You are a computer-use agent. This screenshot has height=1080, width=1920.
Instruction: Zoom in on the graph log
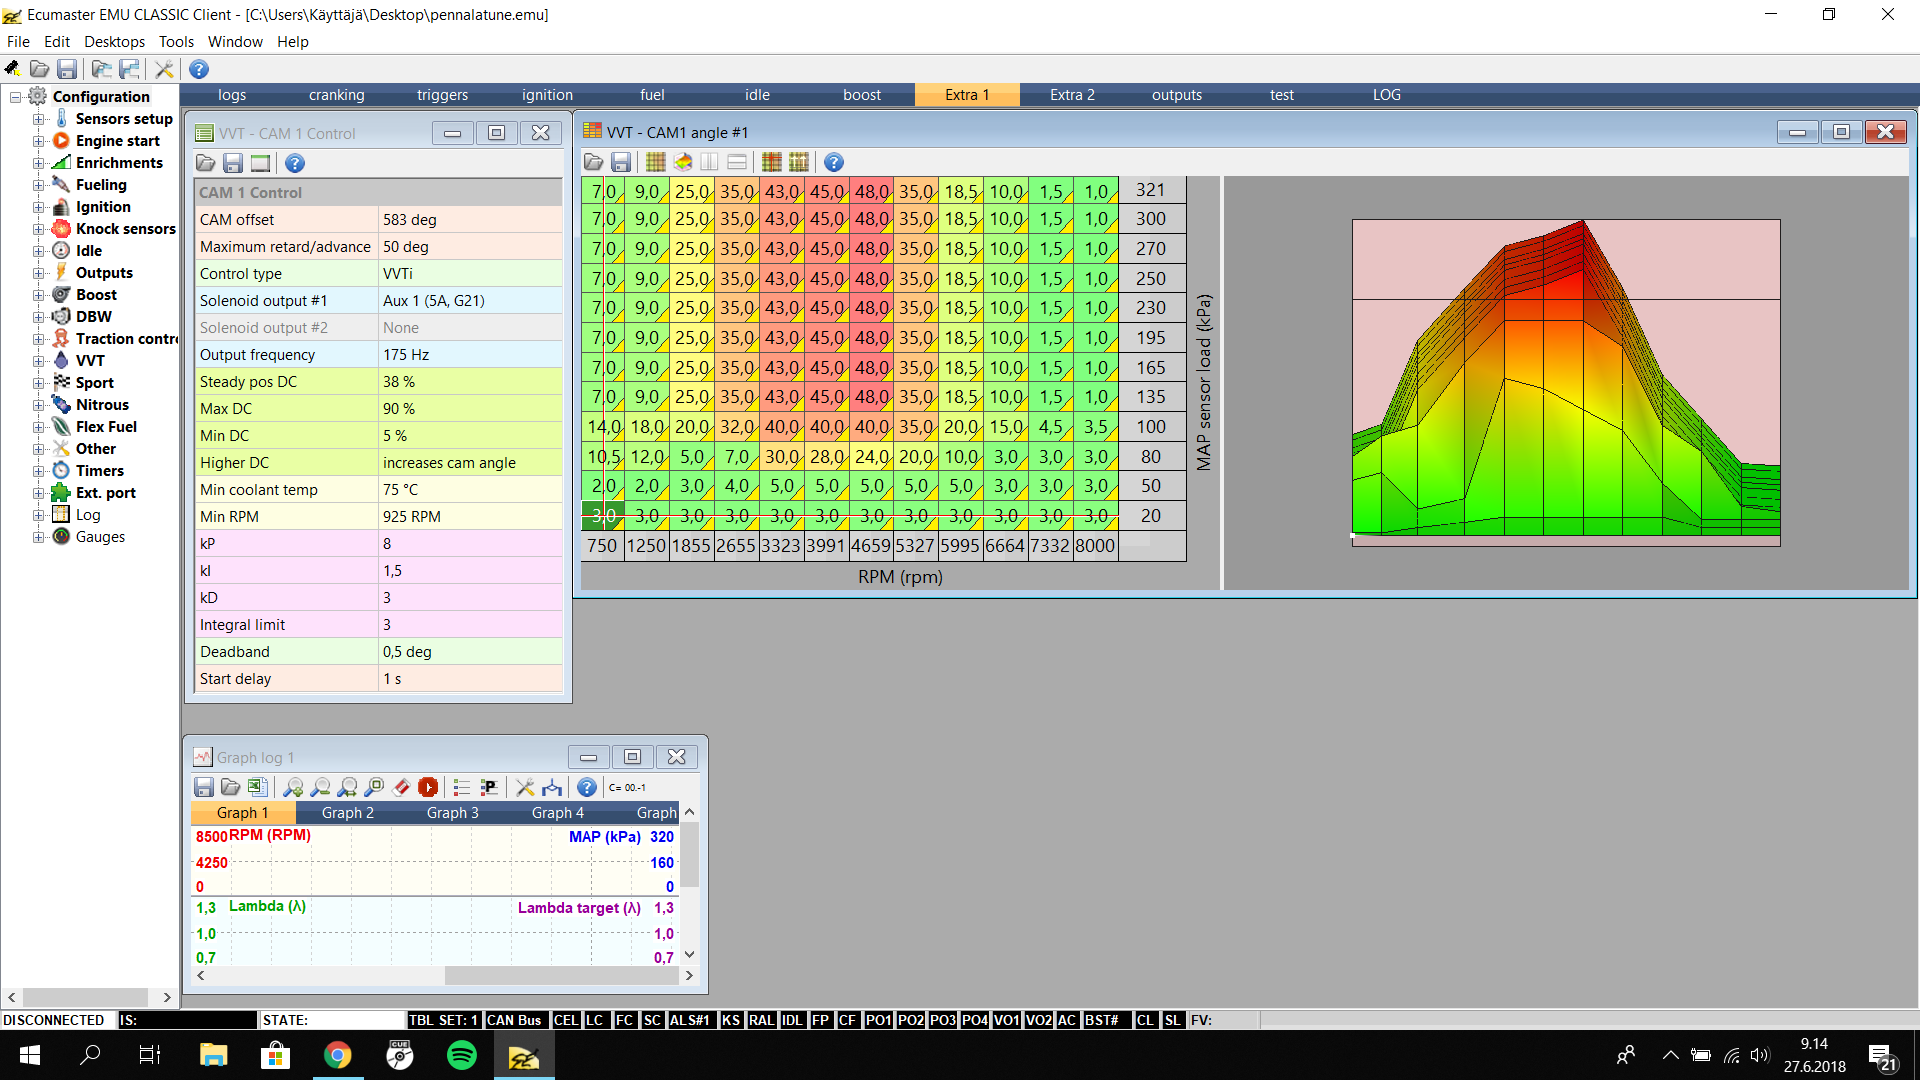pyautogui.click(x=293, y=787)
